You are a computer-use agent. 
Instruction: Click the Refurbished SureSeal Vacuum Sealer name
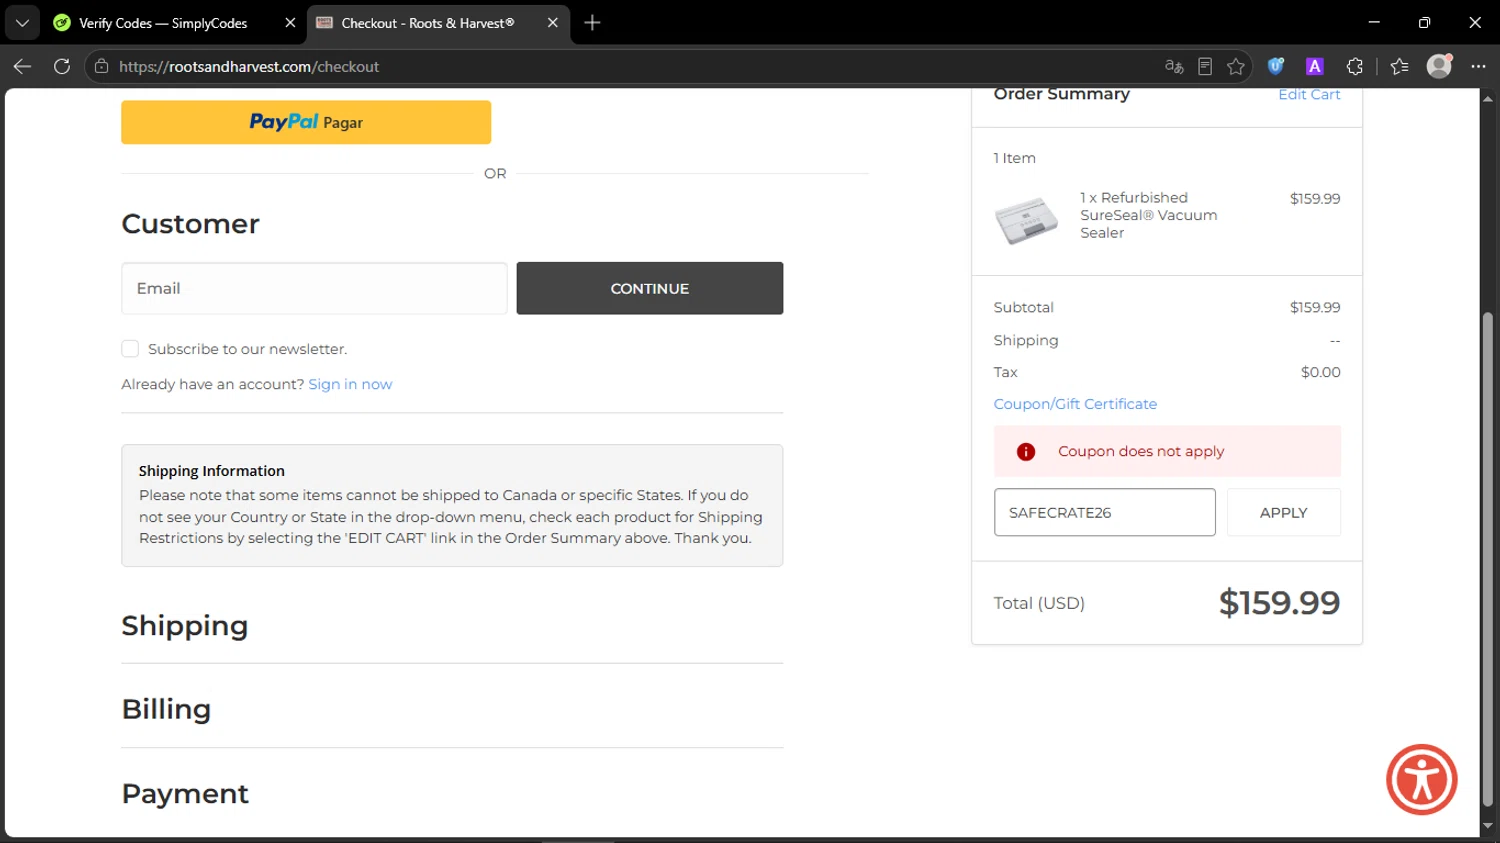tap(1149, 215)
